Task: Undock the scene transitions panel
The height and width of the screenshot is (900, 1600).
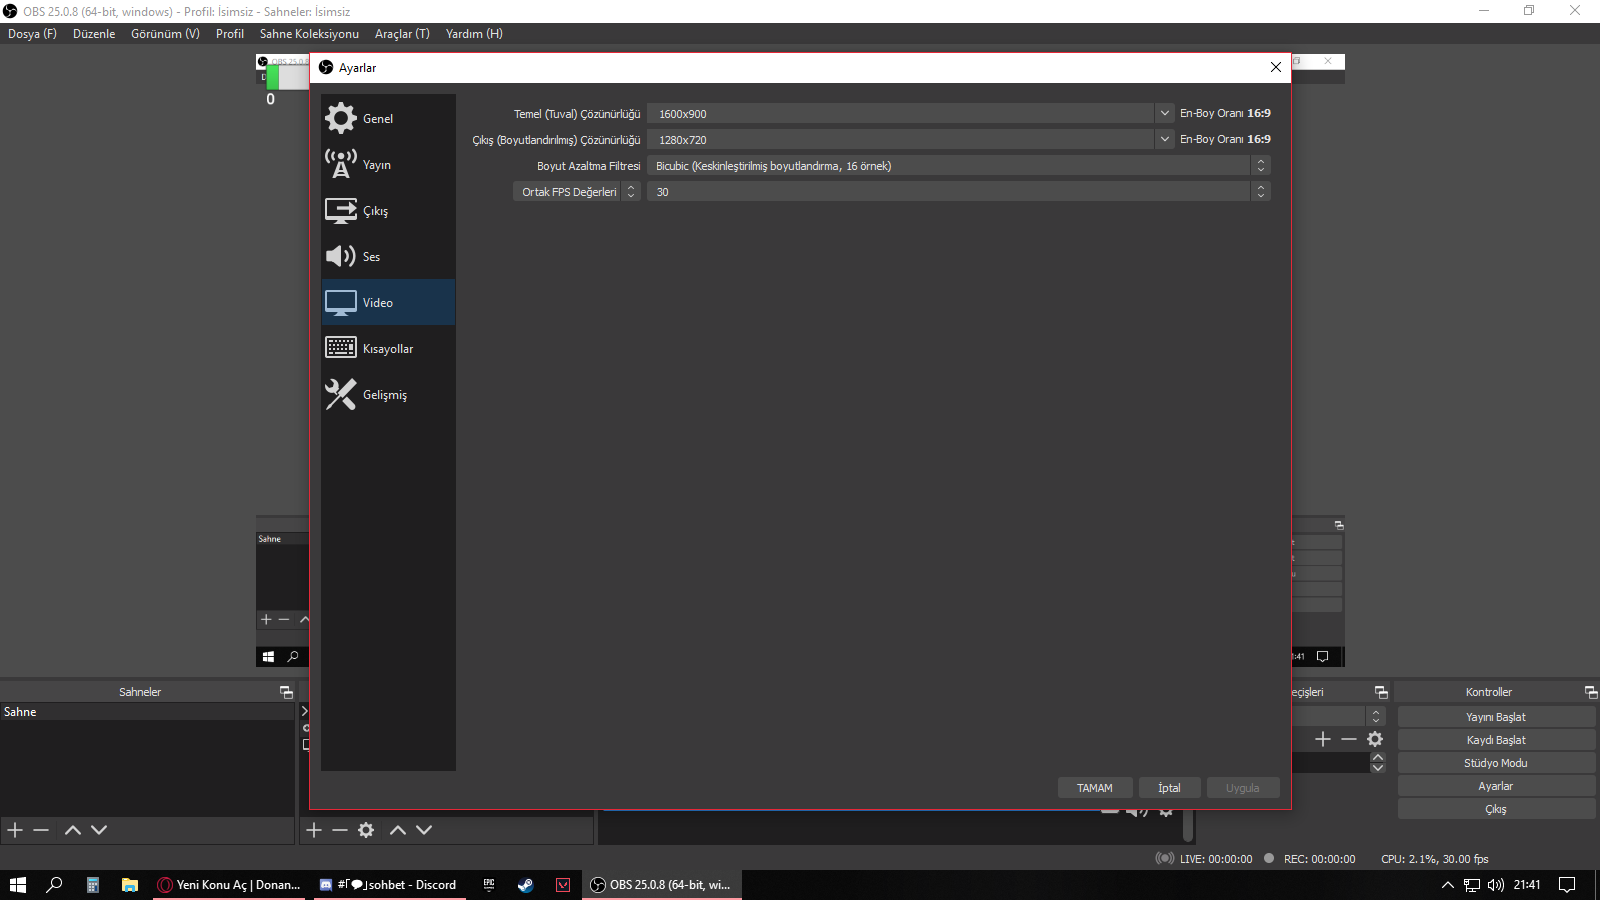Action: tap(1381, 692)
